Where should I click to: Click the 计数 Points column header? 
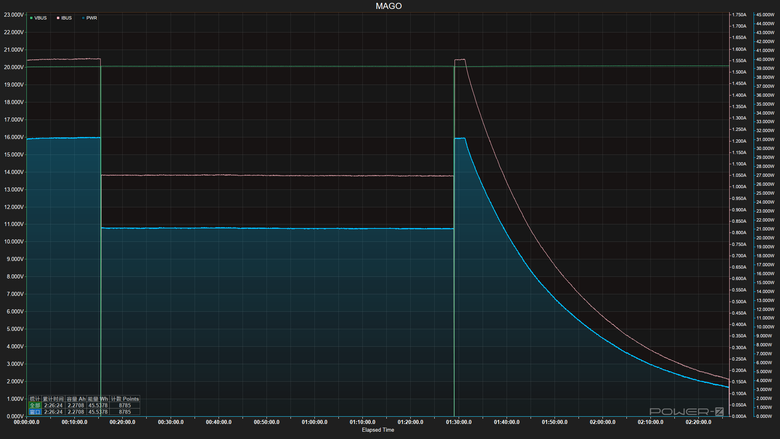(125, 399)
